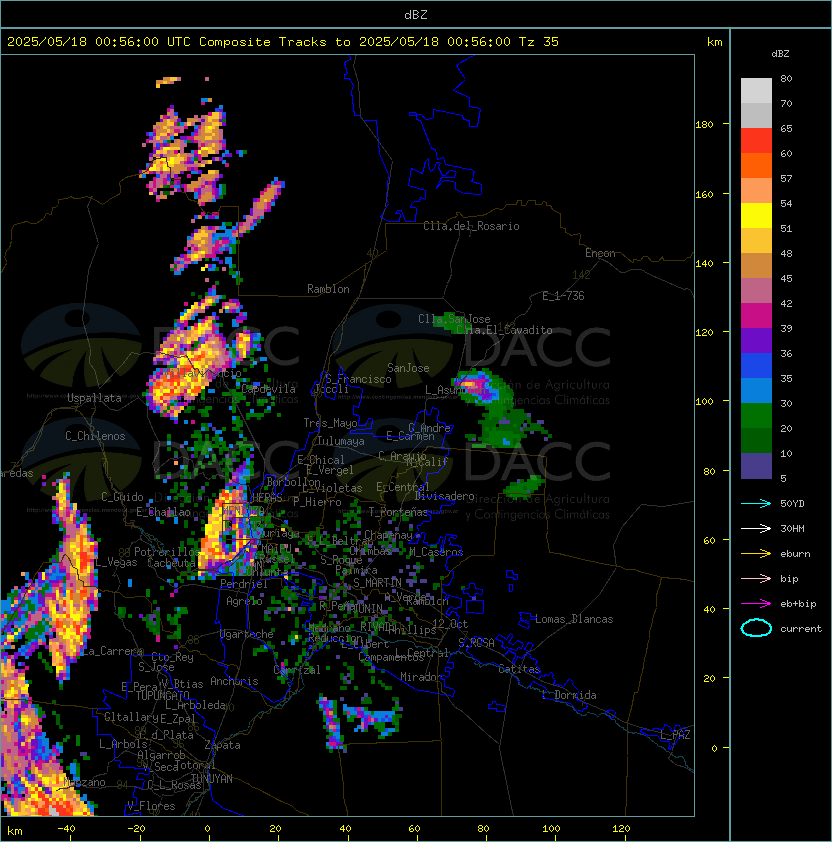
Task: Click the 'Lomas_Blancas' map label
Action: click(x=574, y=619)
